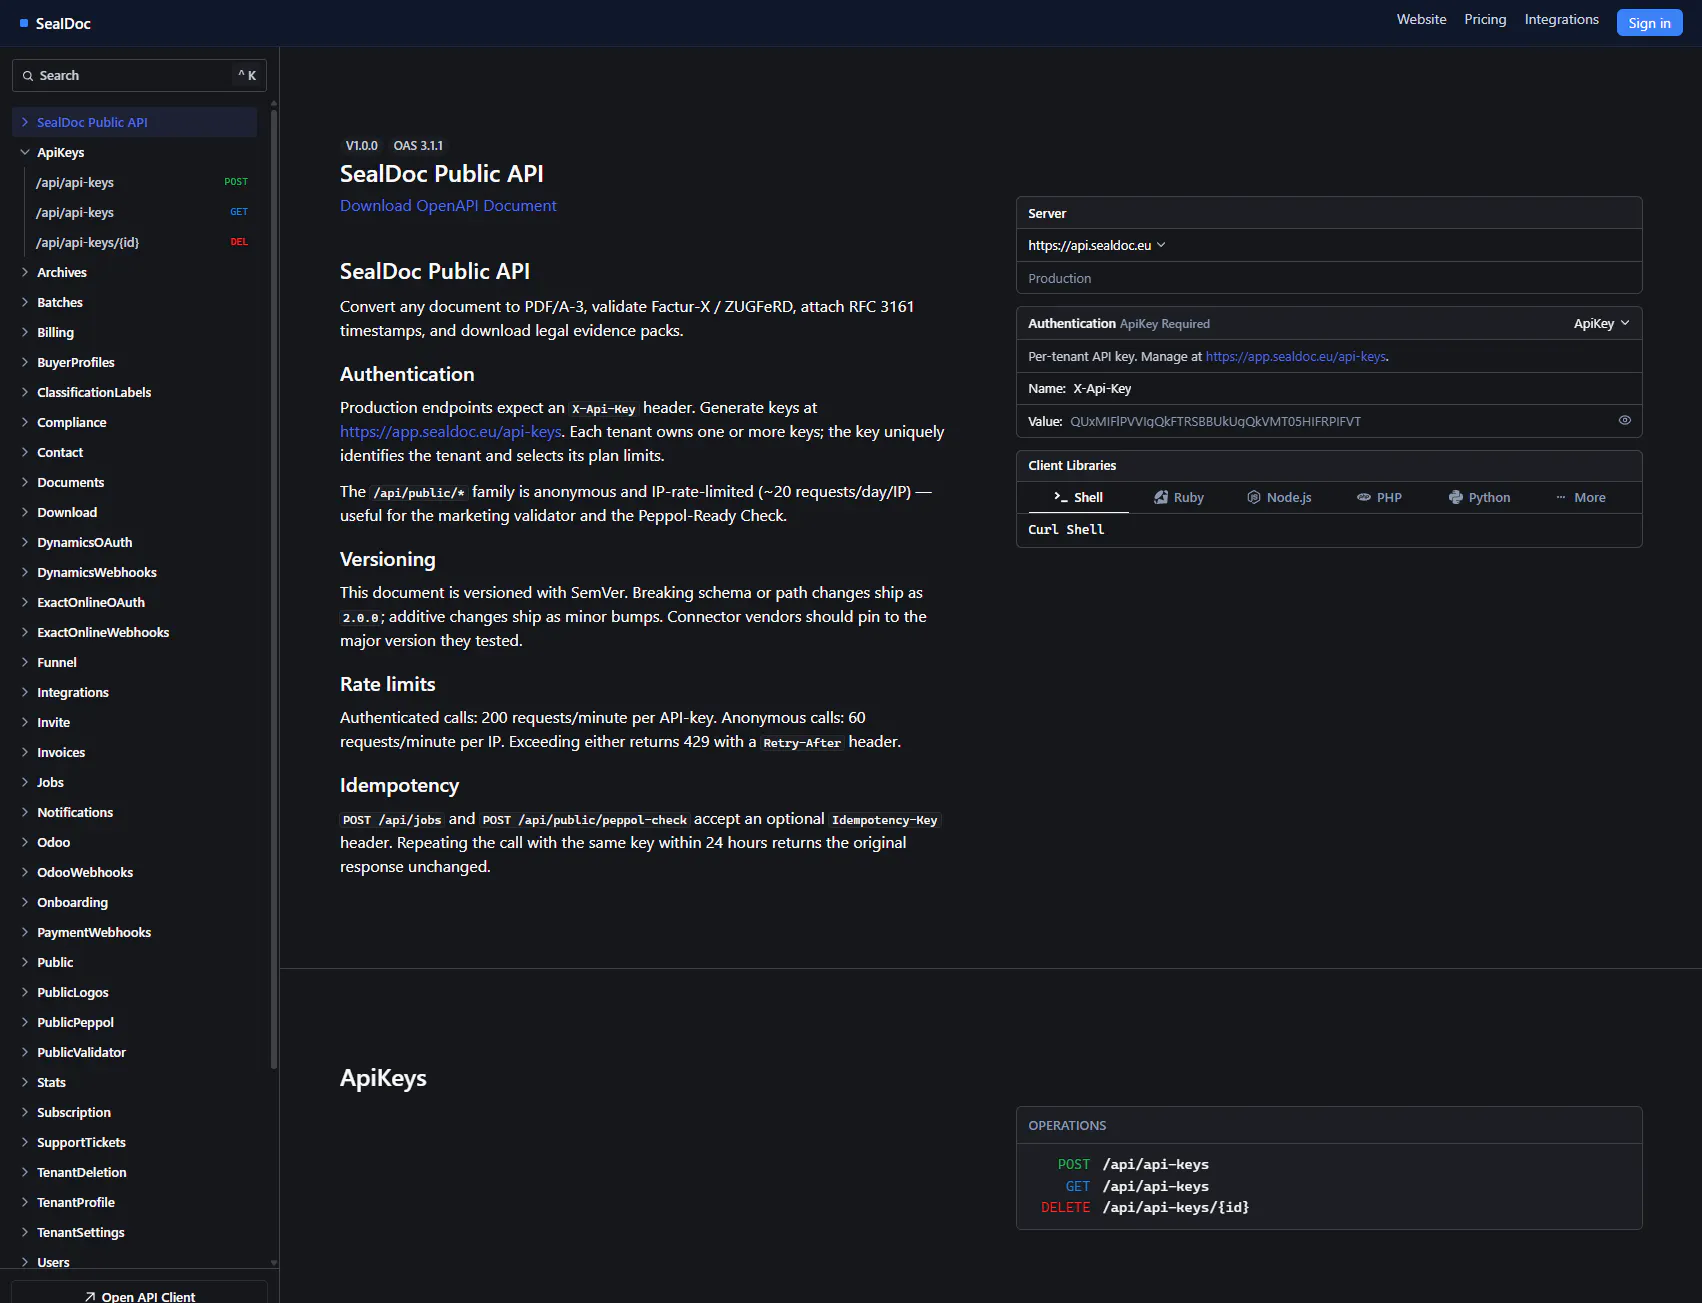The image size is (1702, 1303).
Task: Open api-keys link in Authentication panel
Action: point(1296,356)
